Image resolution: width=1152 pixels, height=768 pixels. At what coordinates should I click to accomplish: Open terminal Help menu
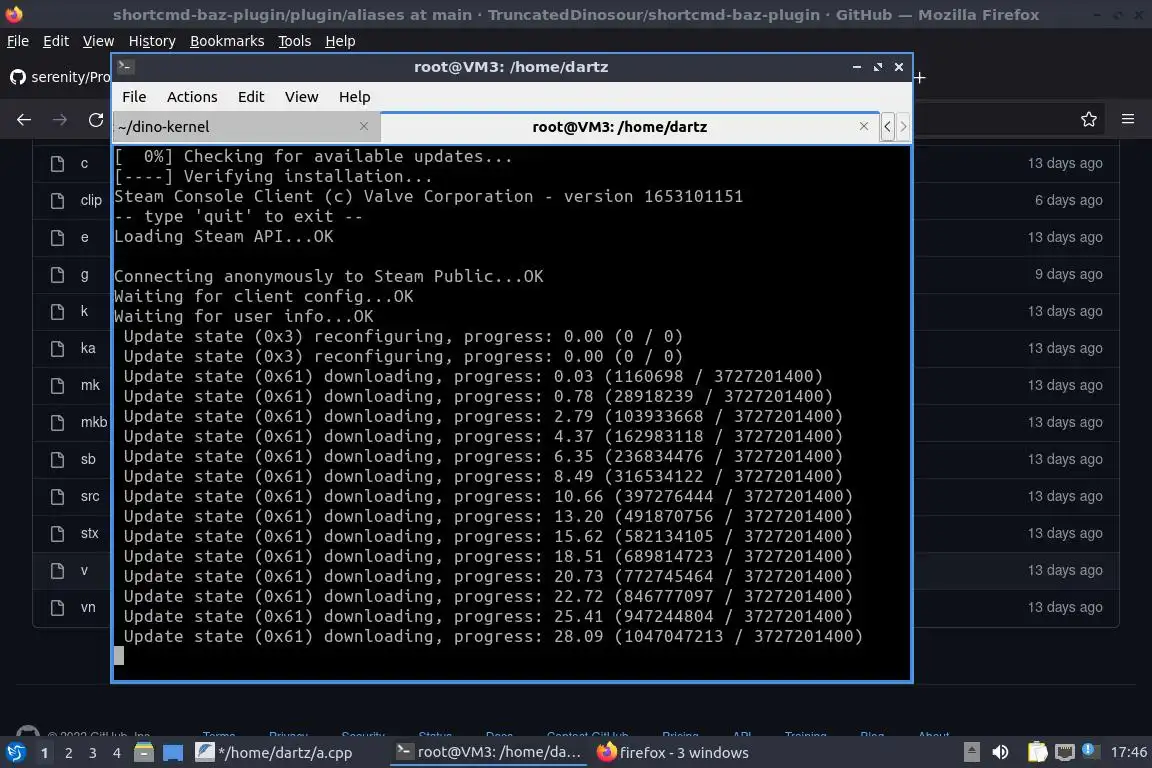(x=354, y=97)
